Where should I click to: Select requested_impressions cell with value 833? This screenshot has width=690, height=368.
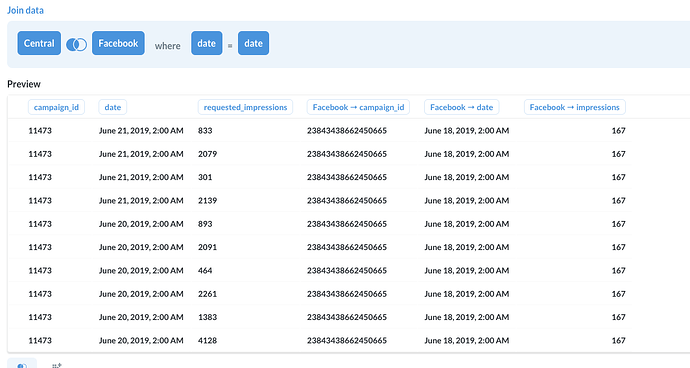[205, 131]
